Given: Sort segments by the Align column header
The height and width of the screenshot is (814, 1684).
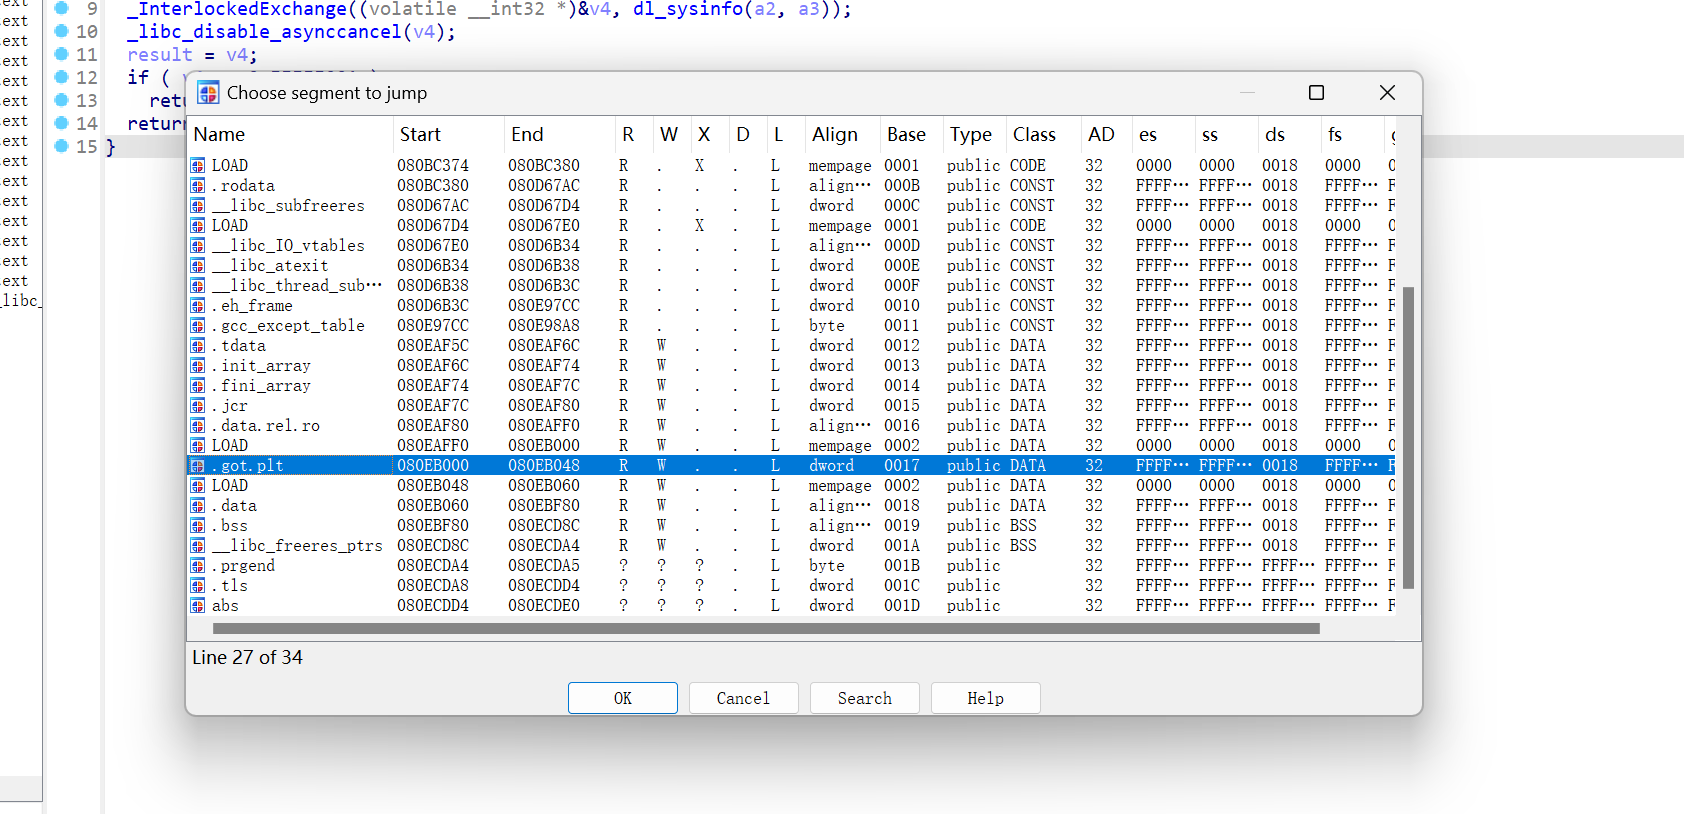Looking at the screenshot, I should pyautogui.click(x=842, y=134).
